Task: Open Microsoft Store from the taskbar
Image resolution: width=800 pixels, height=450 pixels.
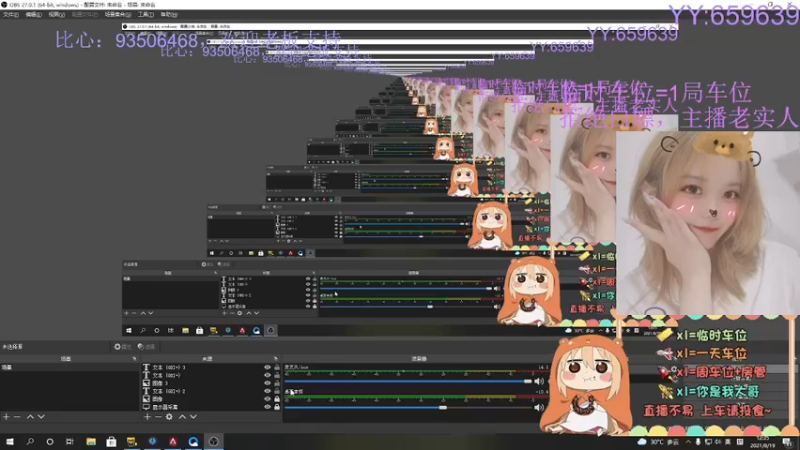Action: (111, 441)
